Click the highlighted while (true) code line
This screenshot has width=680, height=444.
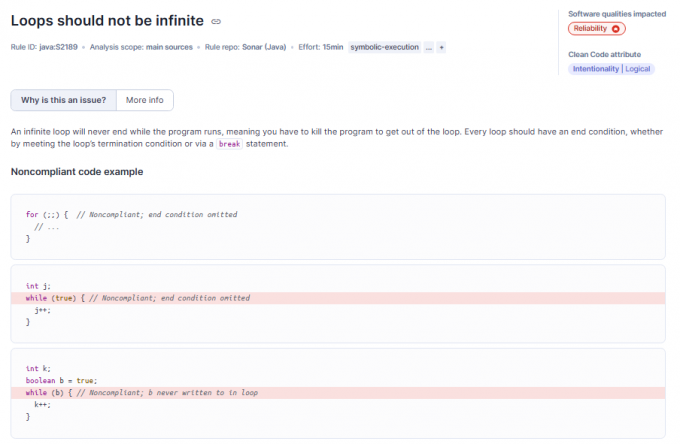(138, 298)
